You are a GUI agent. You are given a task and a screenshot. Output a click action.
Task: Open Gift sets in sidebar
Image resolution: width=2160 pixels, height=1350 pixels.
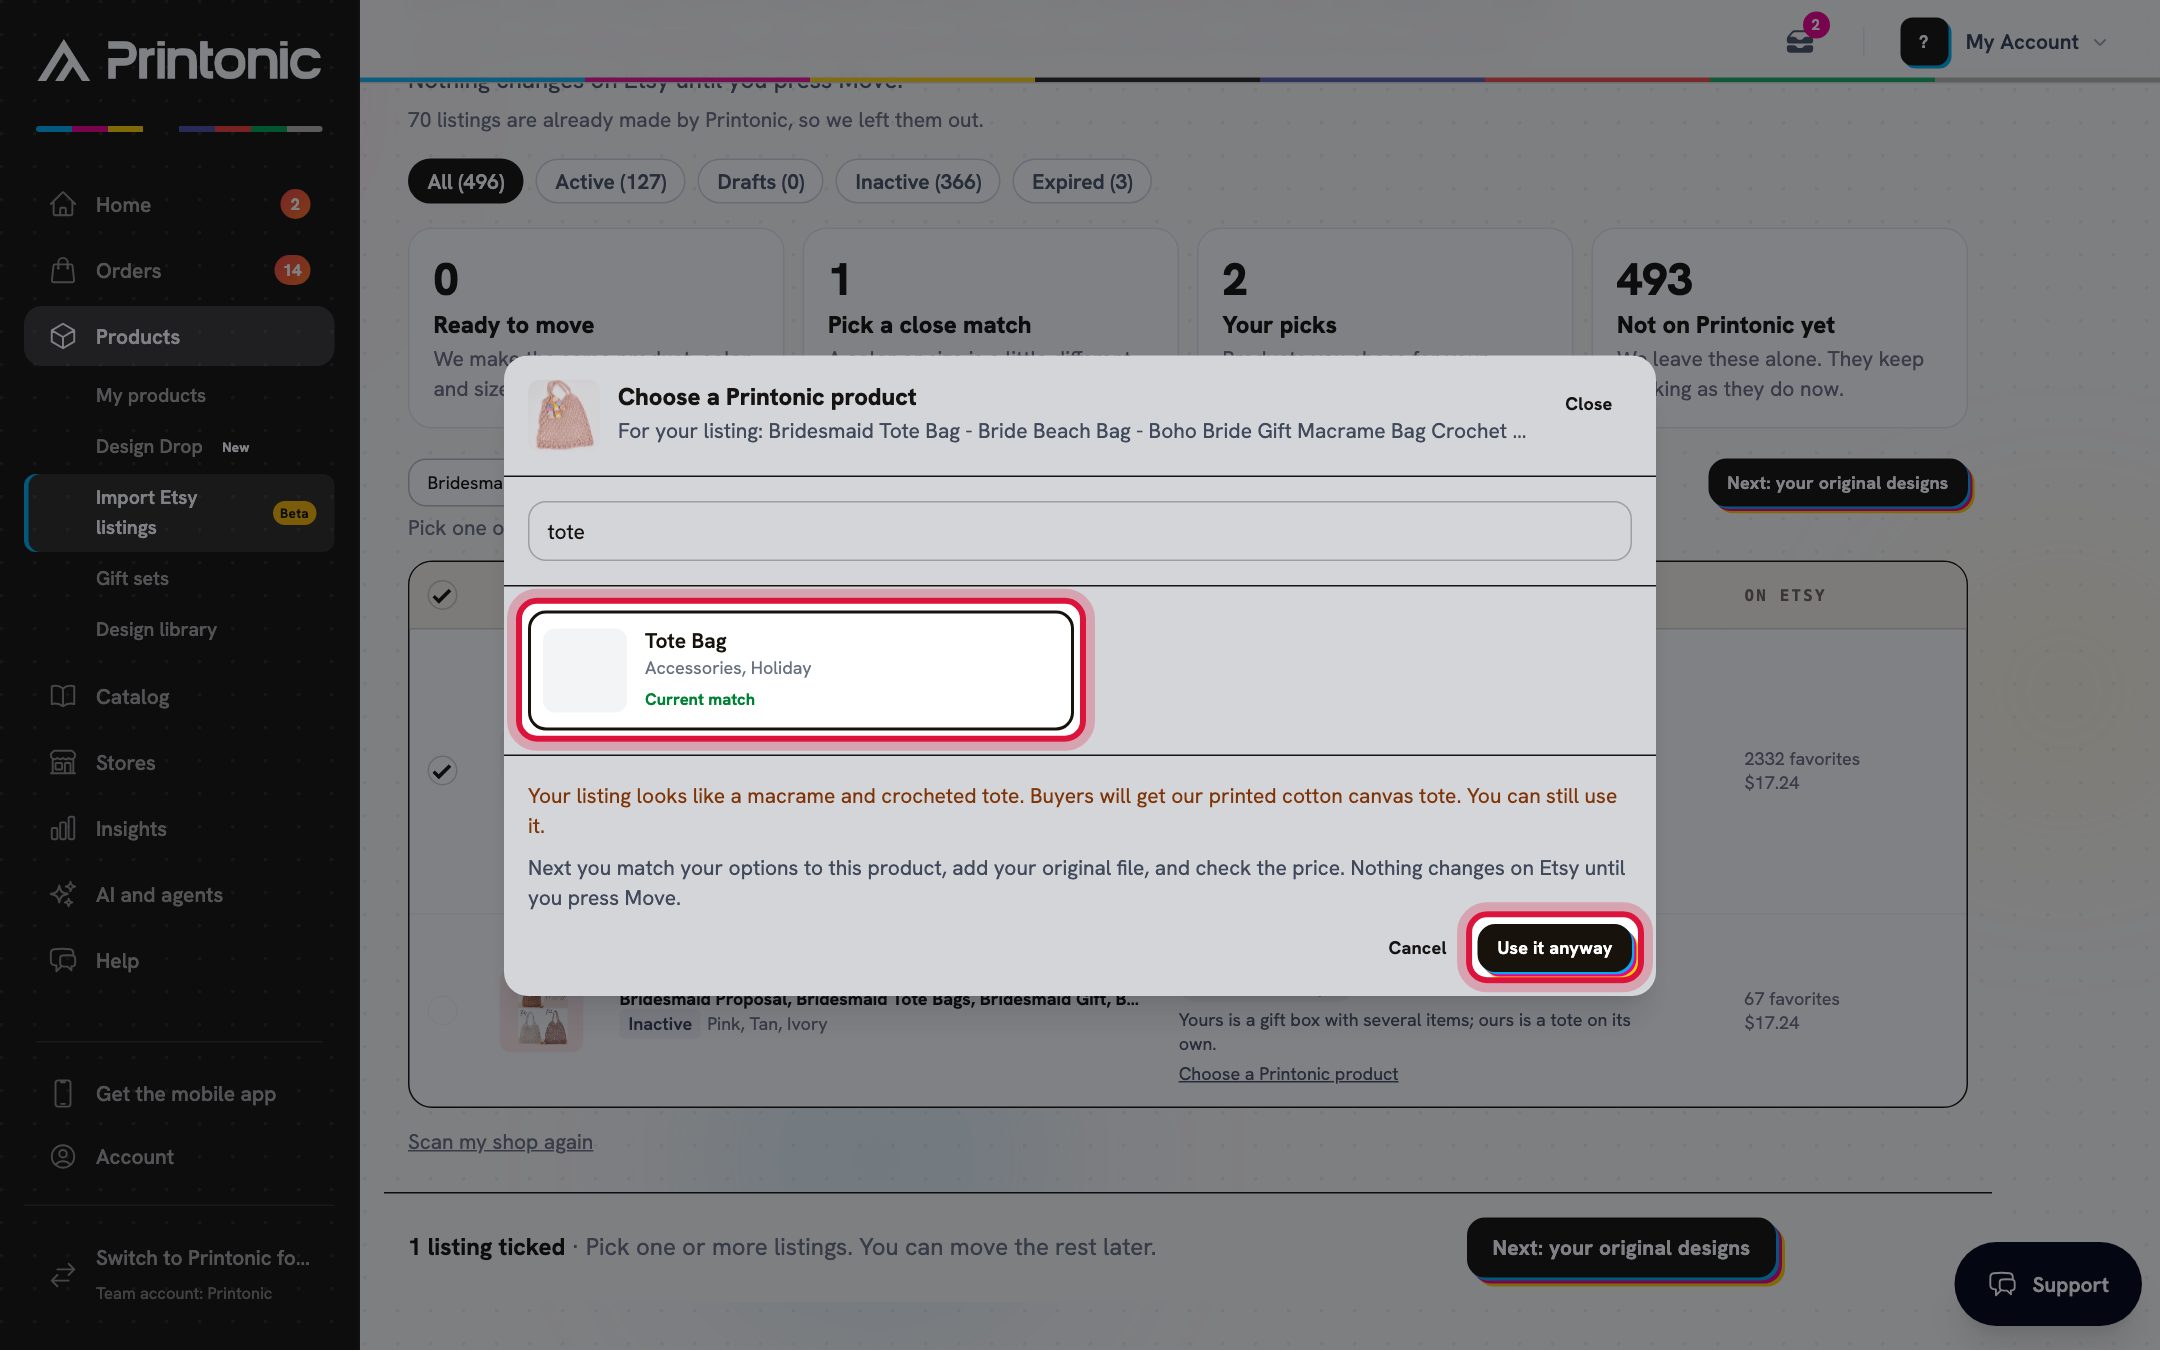[132, 578]
